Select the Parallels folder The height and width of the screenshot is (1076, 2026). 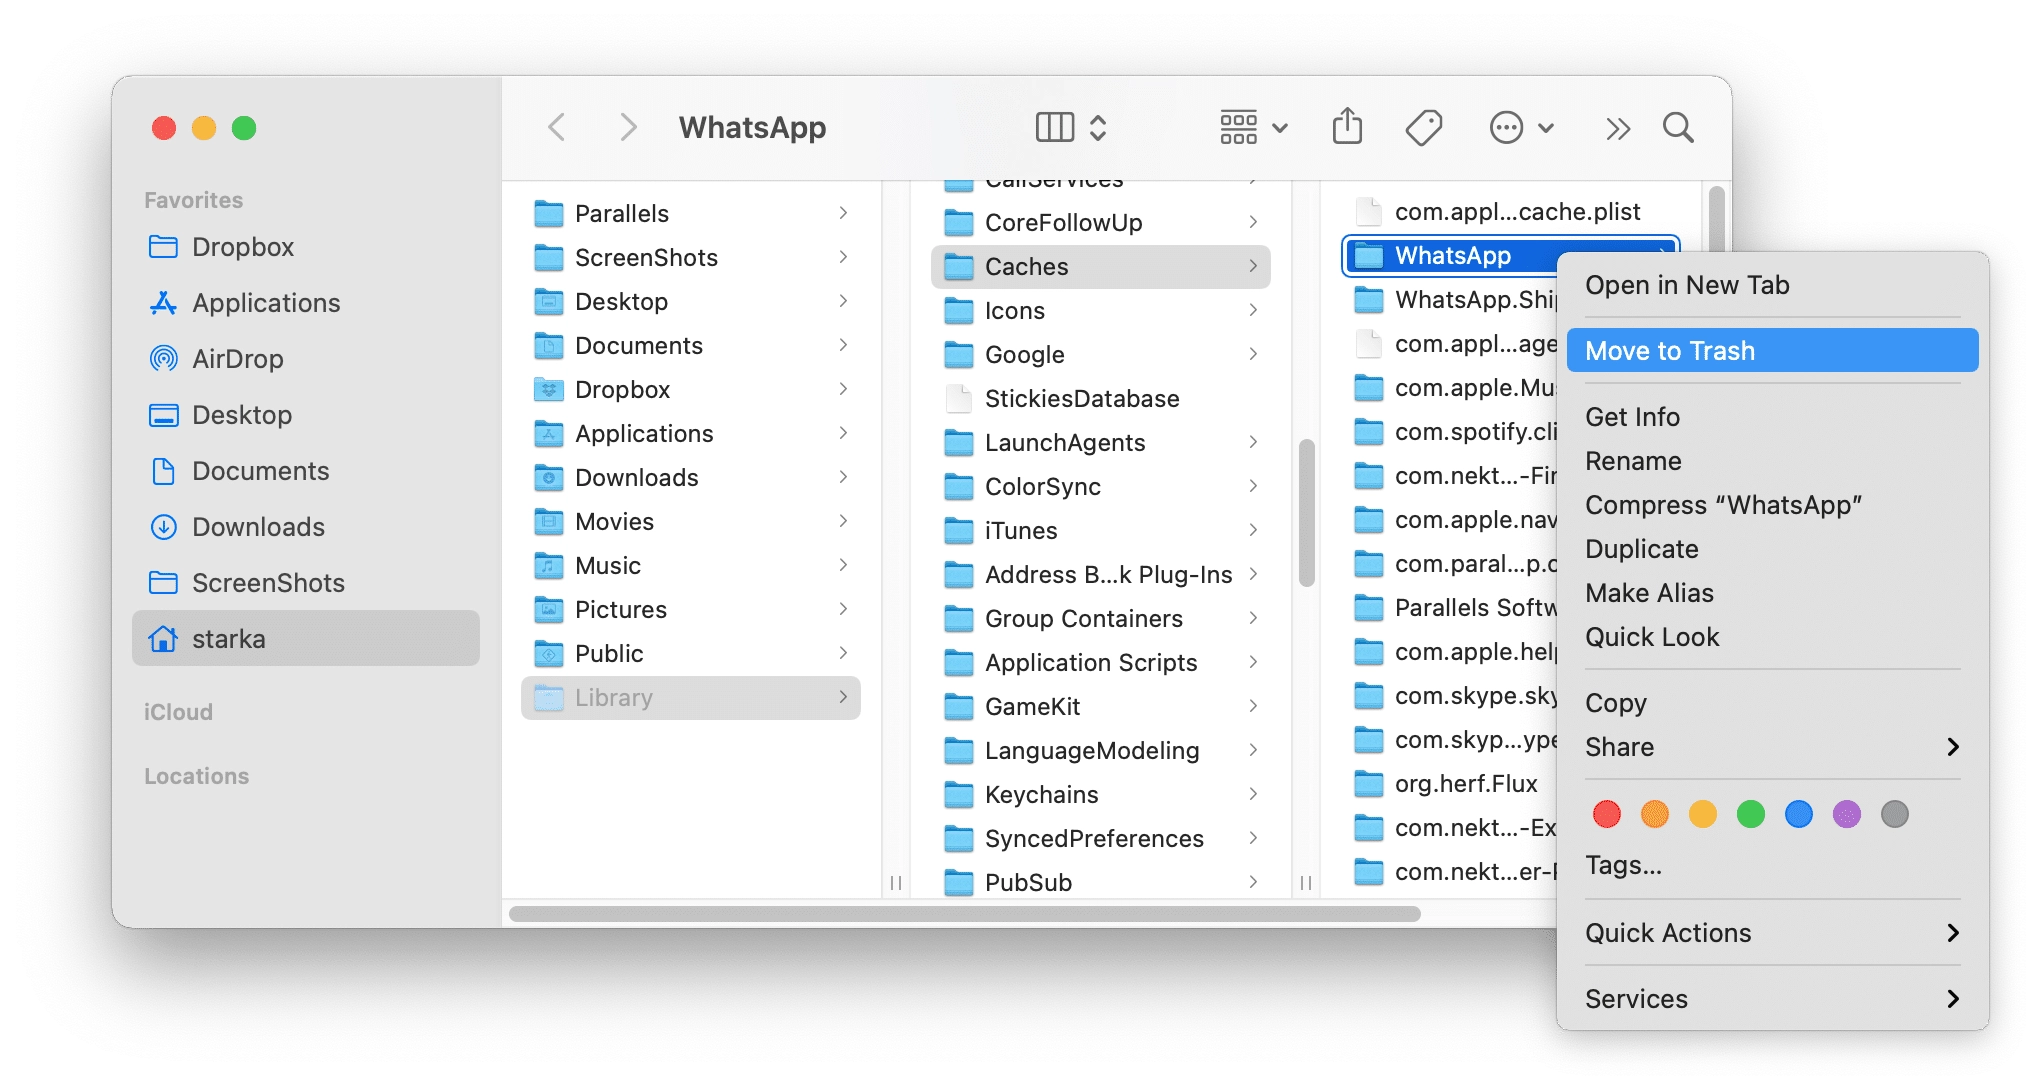691,213
